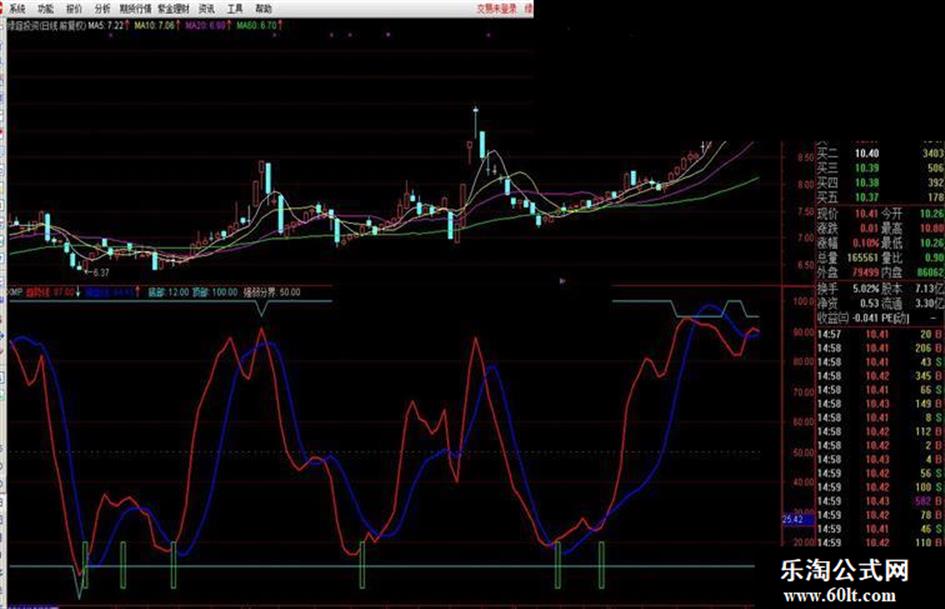Open the 工具 menu

coord(235,9)
